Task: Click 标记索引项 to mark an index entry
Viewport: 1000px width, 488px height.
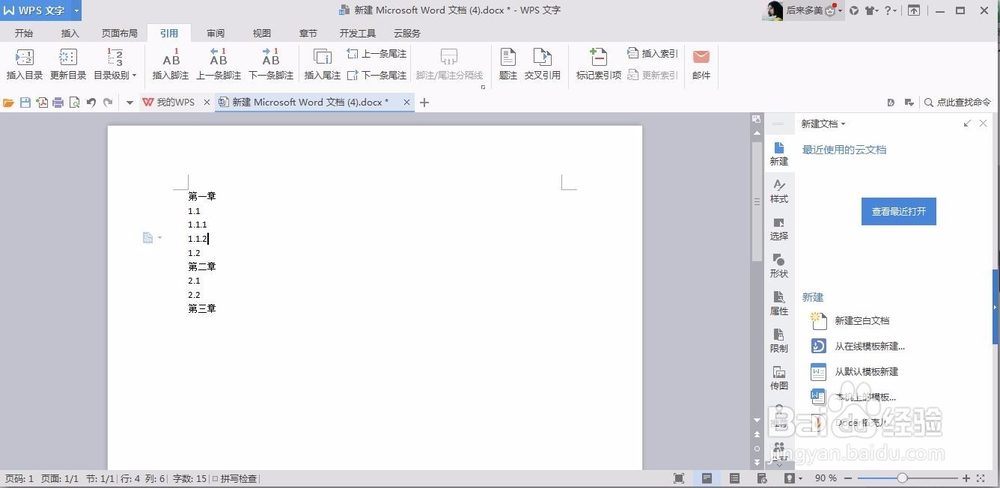Action: [x=598, y=64]
